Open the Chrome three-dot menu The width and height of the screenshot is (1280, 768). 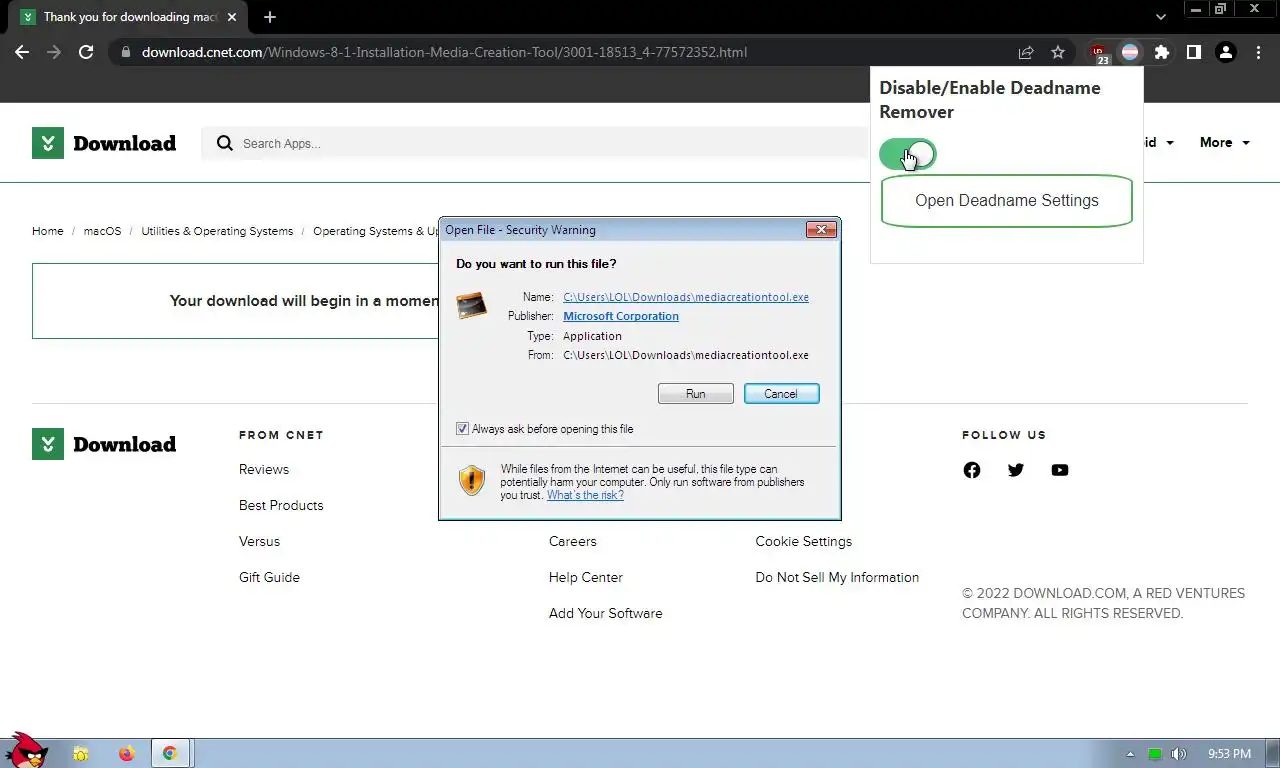pos(1257,52)
